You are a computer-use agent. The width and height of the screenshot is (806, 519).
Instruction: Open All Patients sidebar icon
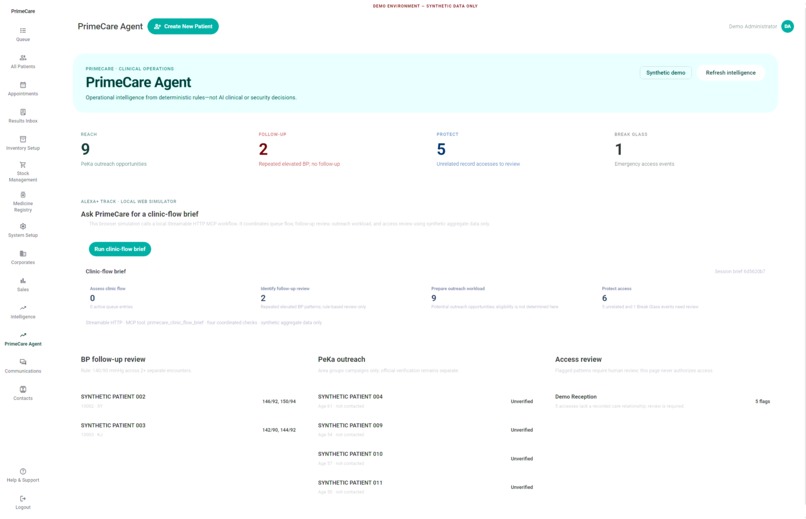point(23,58)
